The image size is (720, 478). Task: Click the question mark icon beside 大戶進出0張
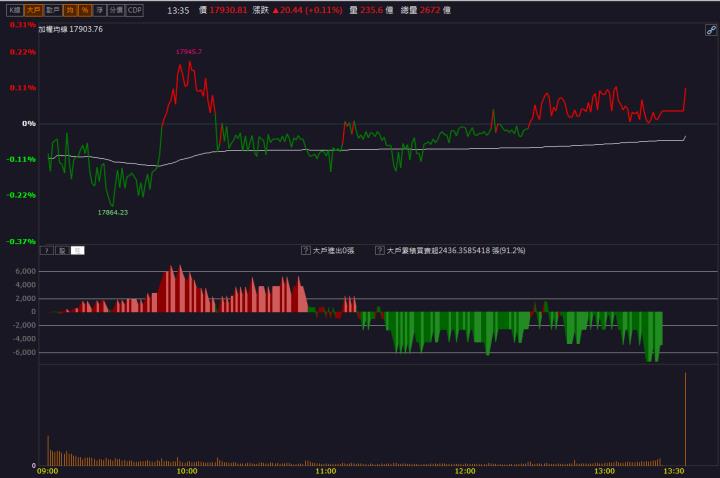306,251
